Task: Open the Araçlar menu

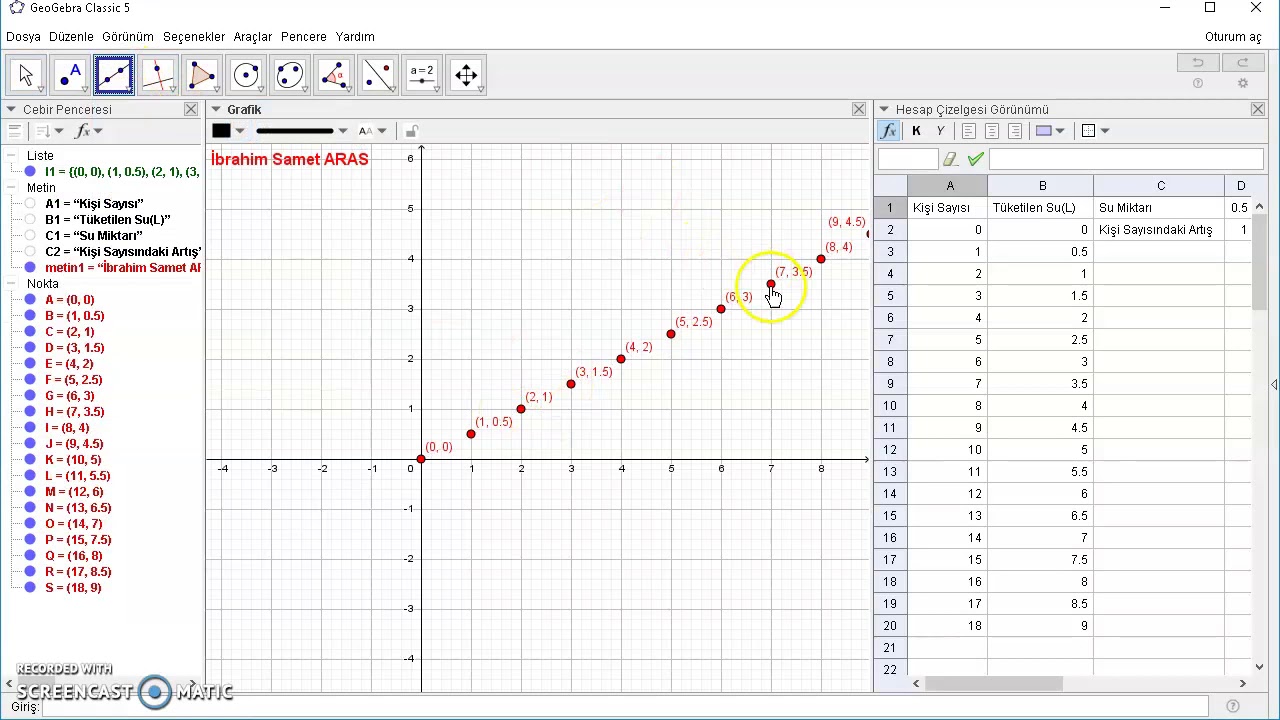Action: tap(253, 37)
